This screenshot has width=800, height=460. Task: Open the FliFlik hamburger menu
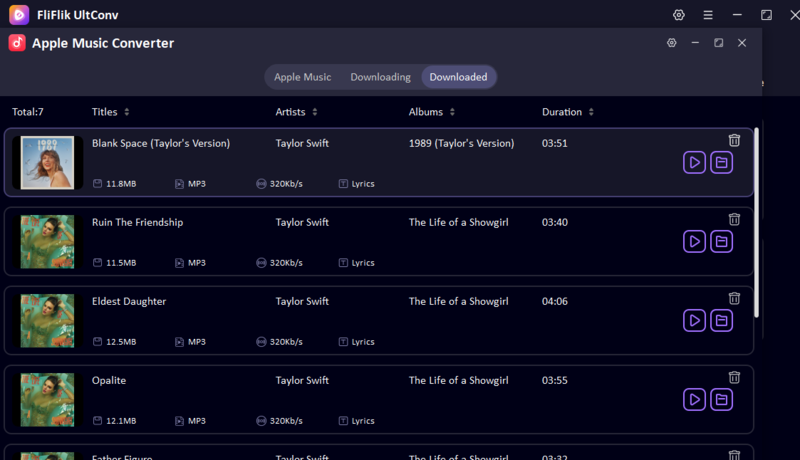pos(708,15)
